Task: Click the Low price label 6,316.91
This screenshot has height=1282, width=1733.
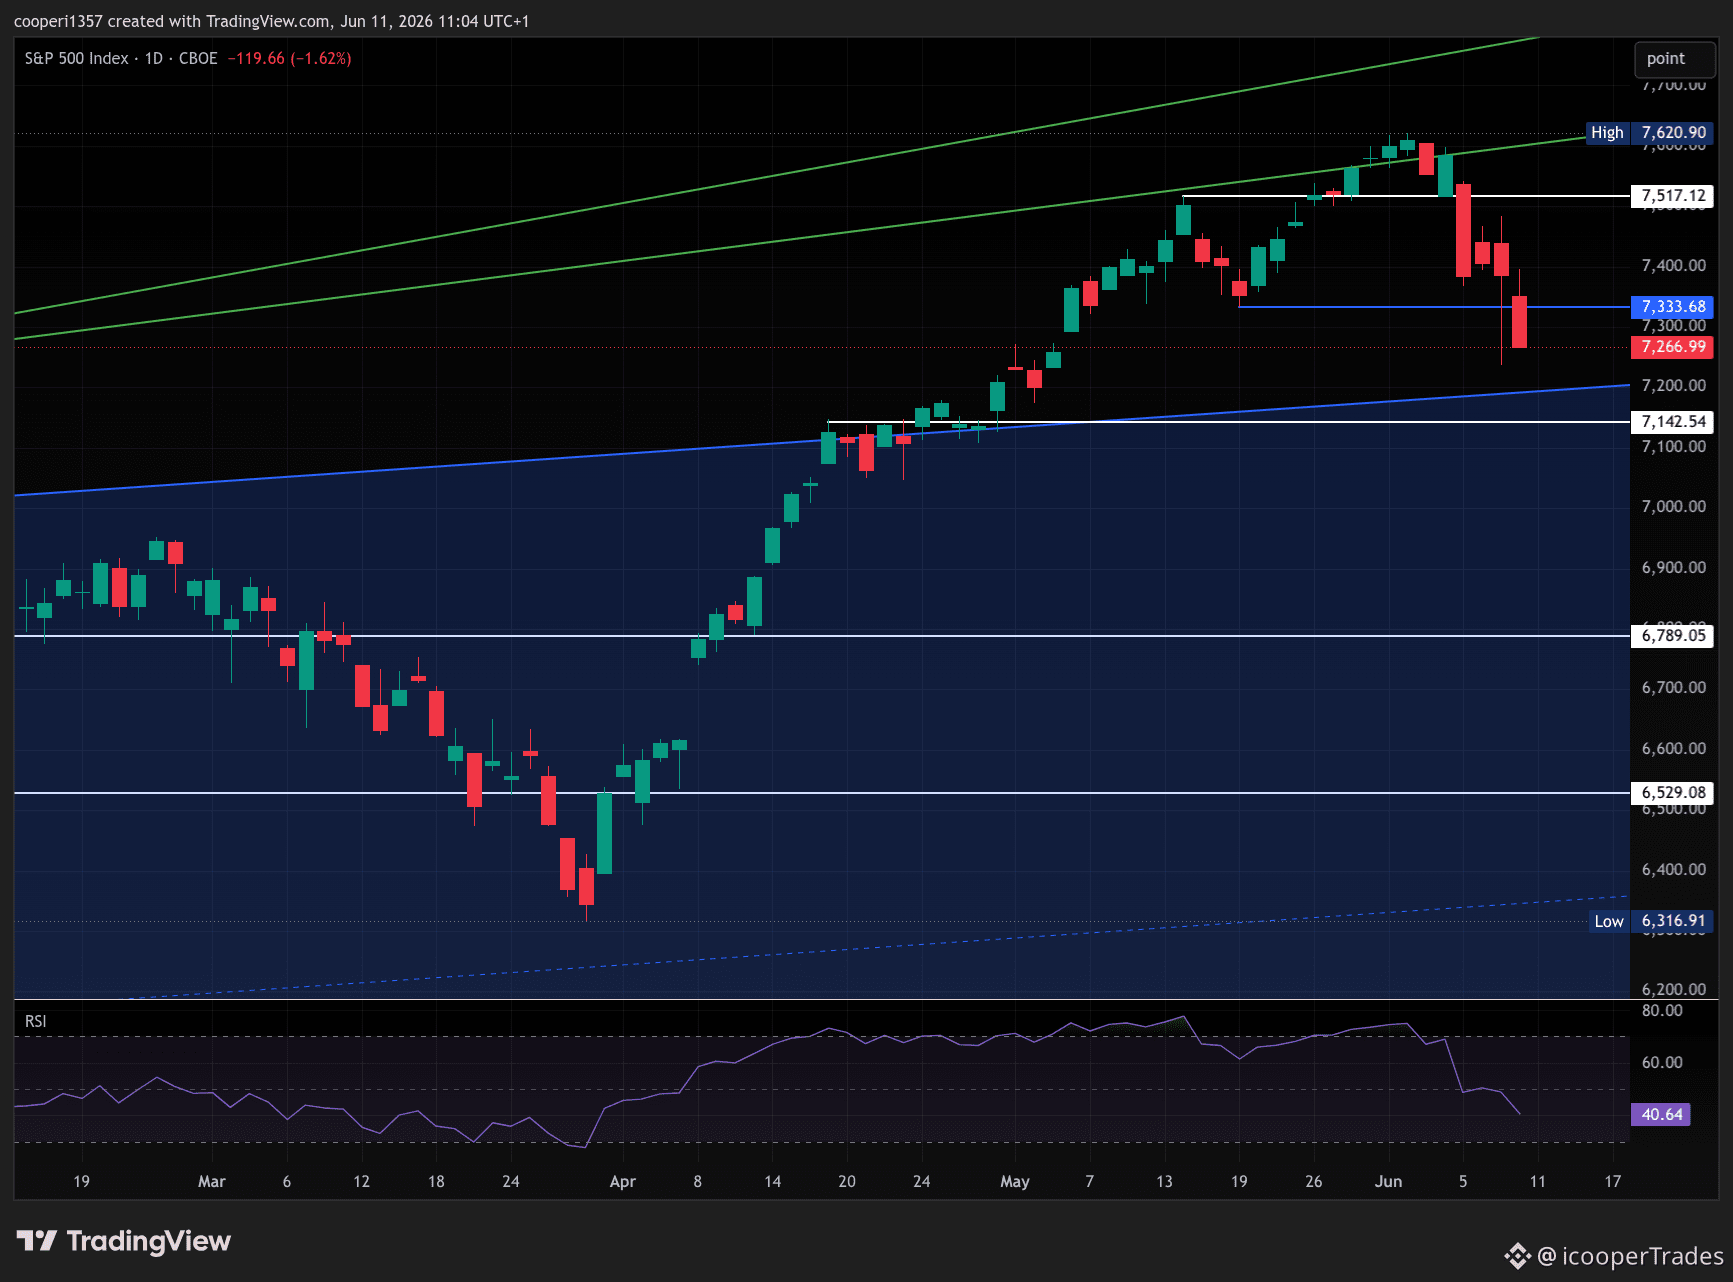Action: [1673, 921]
